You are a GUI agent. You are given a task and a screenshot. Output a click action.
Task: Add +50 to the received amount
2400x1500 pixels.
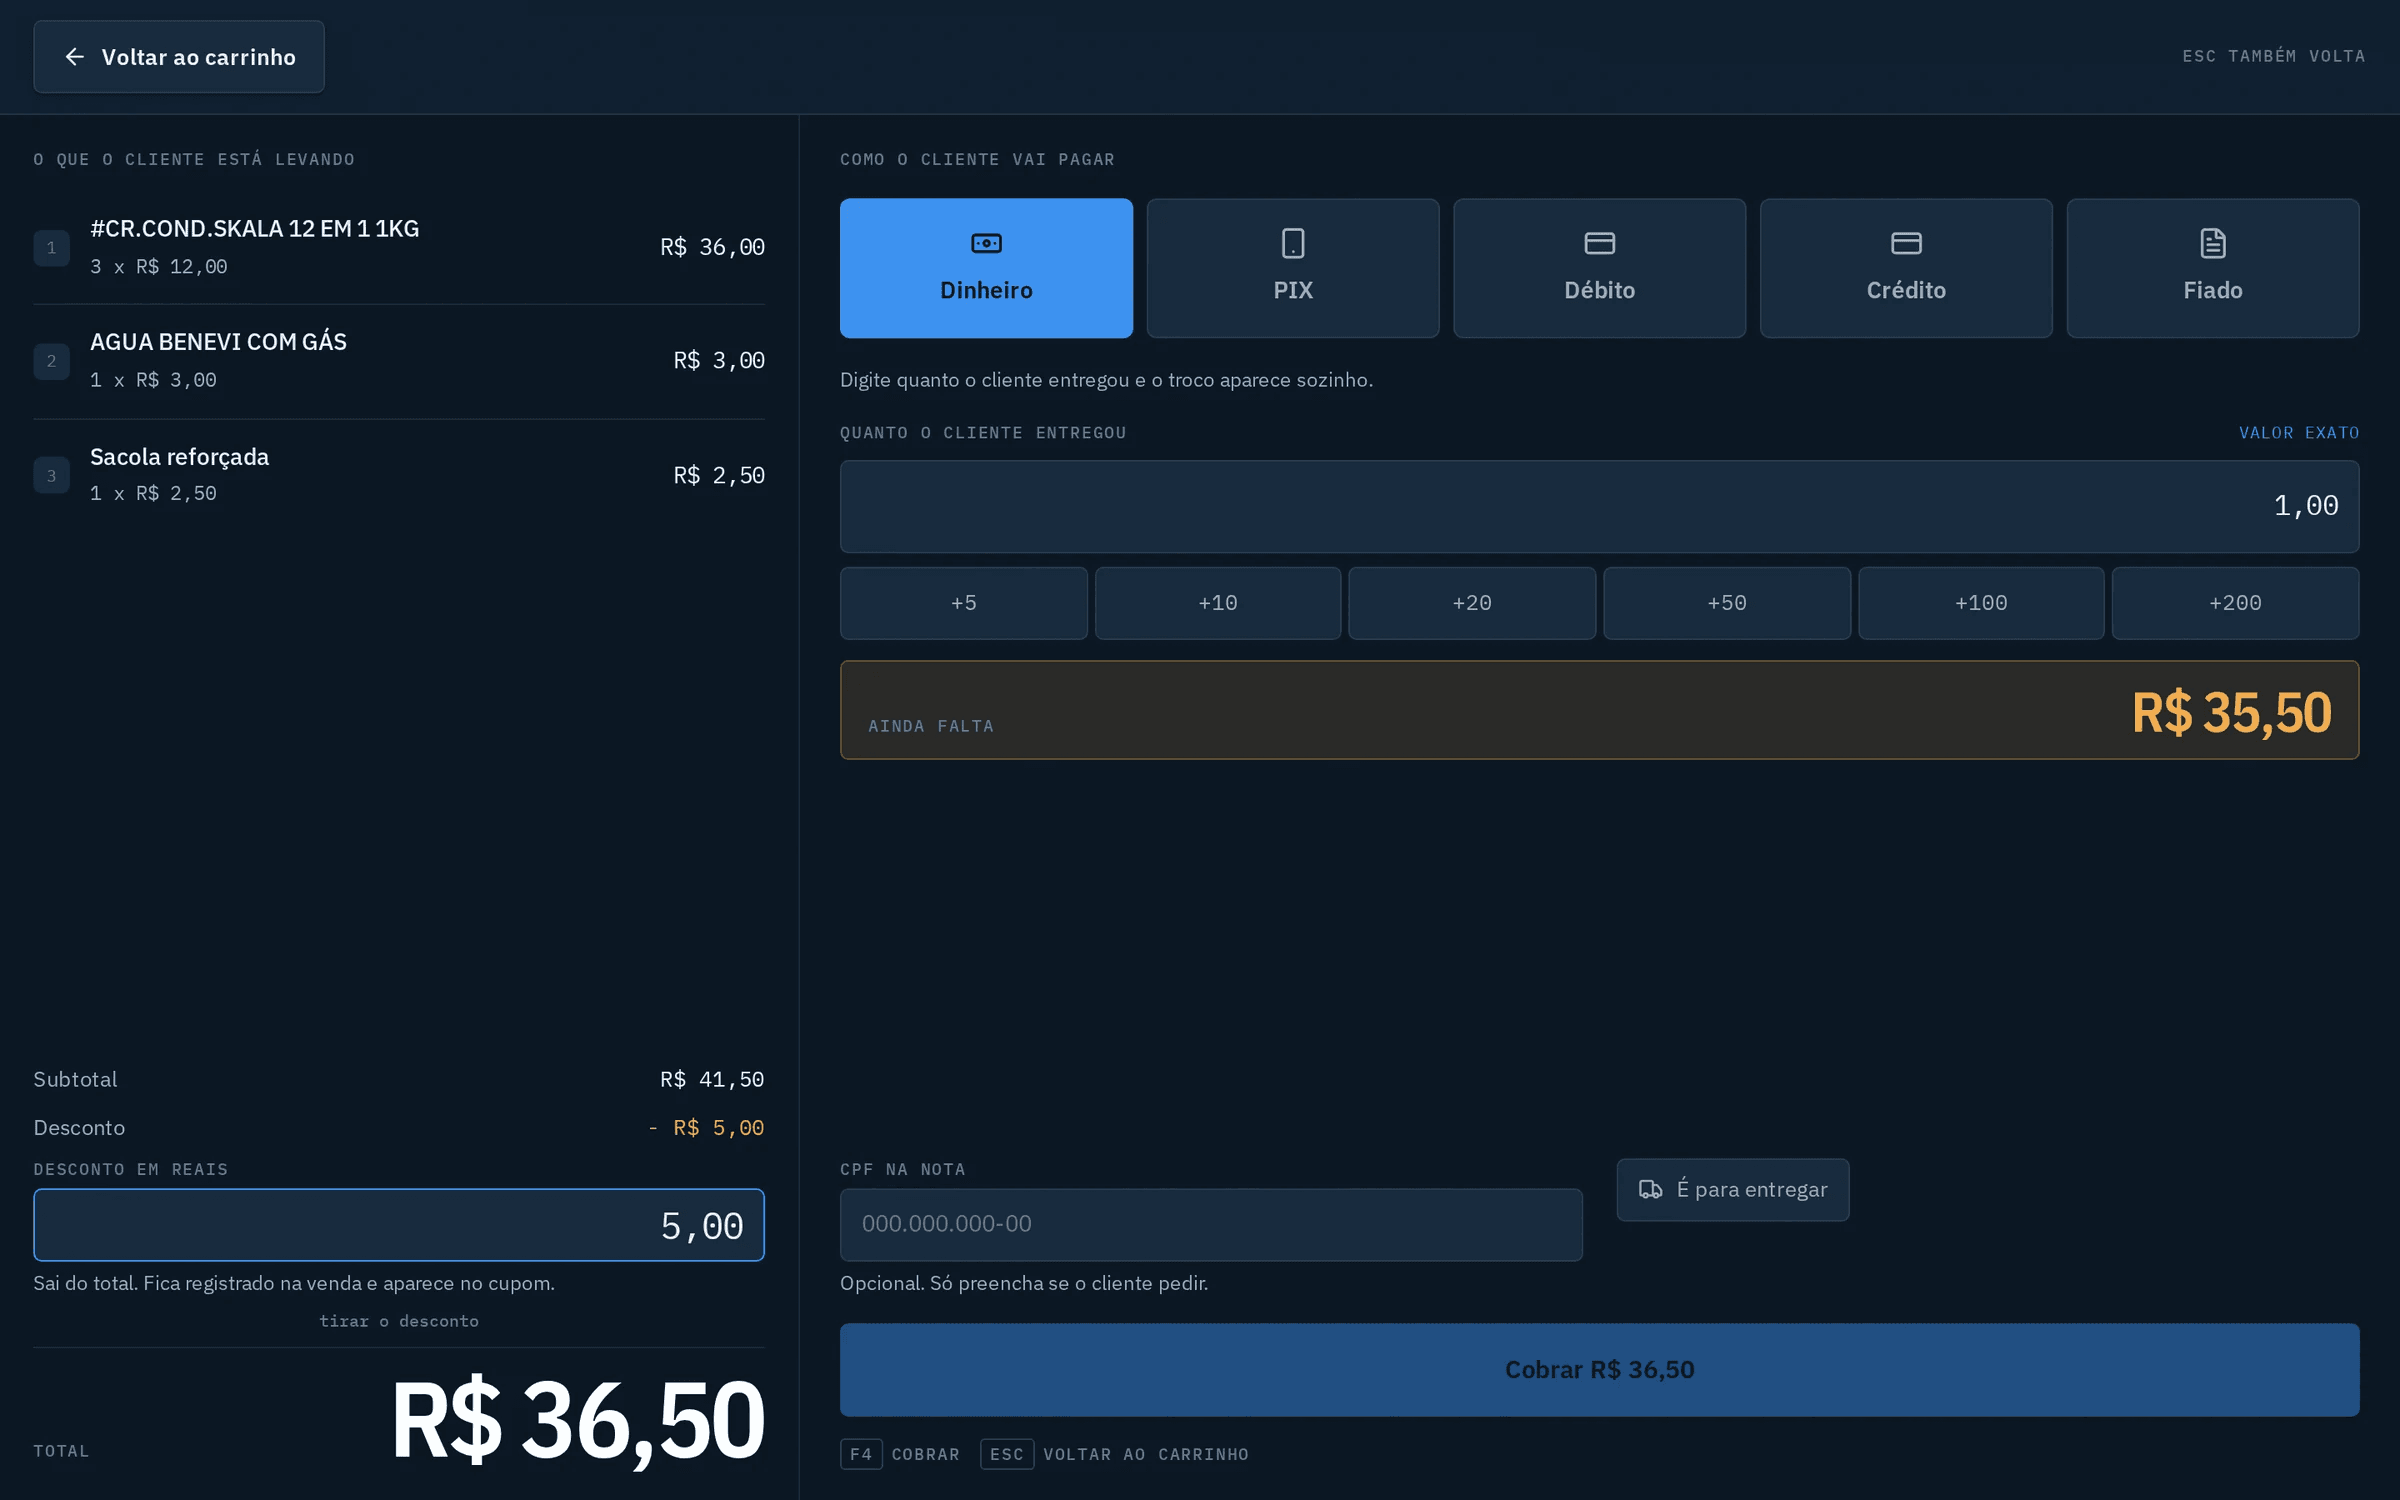click(x=1726, y=603)
